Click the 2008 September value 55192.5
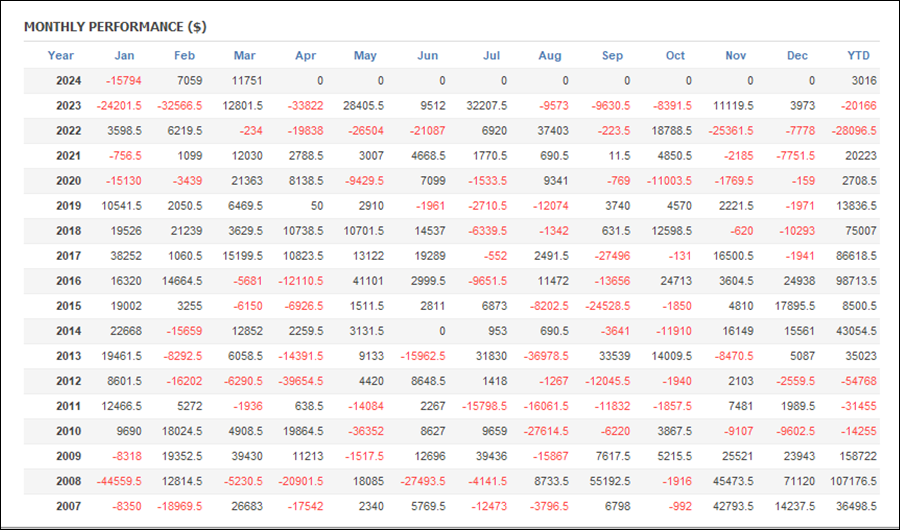 click(x=610, y=481)
